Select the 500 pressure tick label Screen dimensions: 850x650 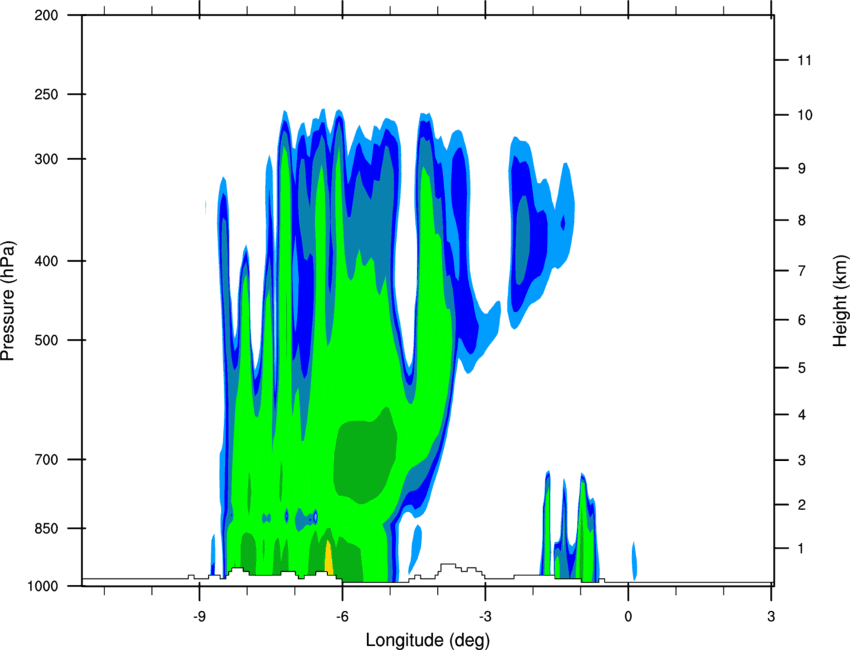[47, 340]
